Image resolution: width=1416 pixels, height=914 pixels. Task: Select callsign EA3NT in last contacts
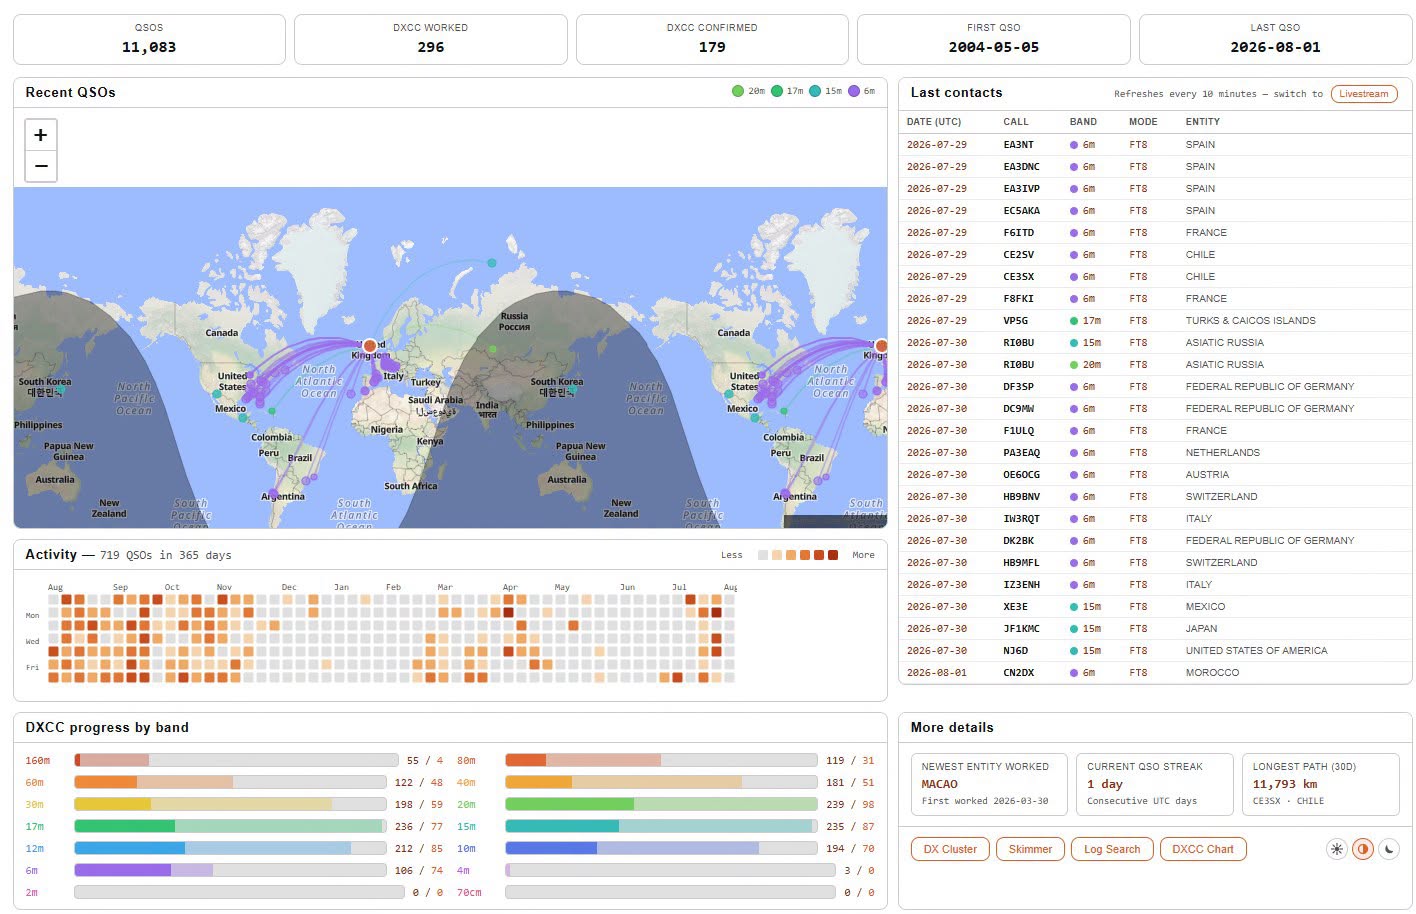click(x=1018, y=145)
